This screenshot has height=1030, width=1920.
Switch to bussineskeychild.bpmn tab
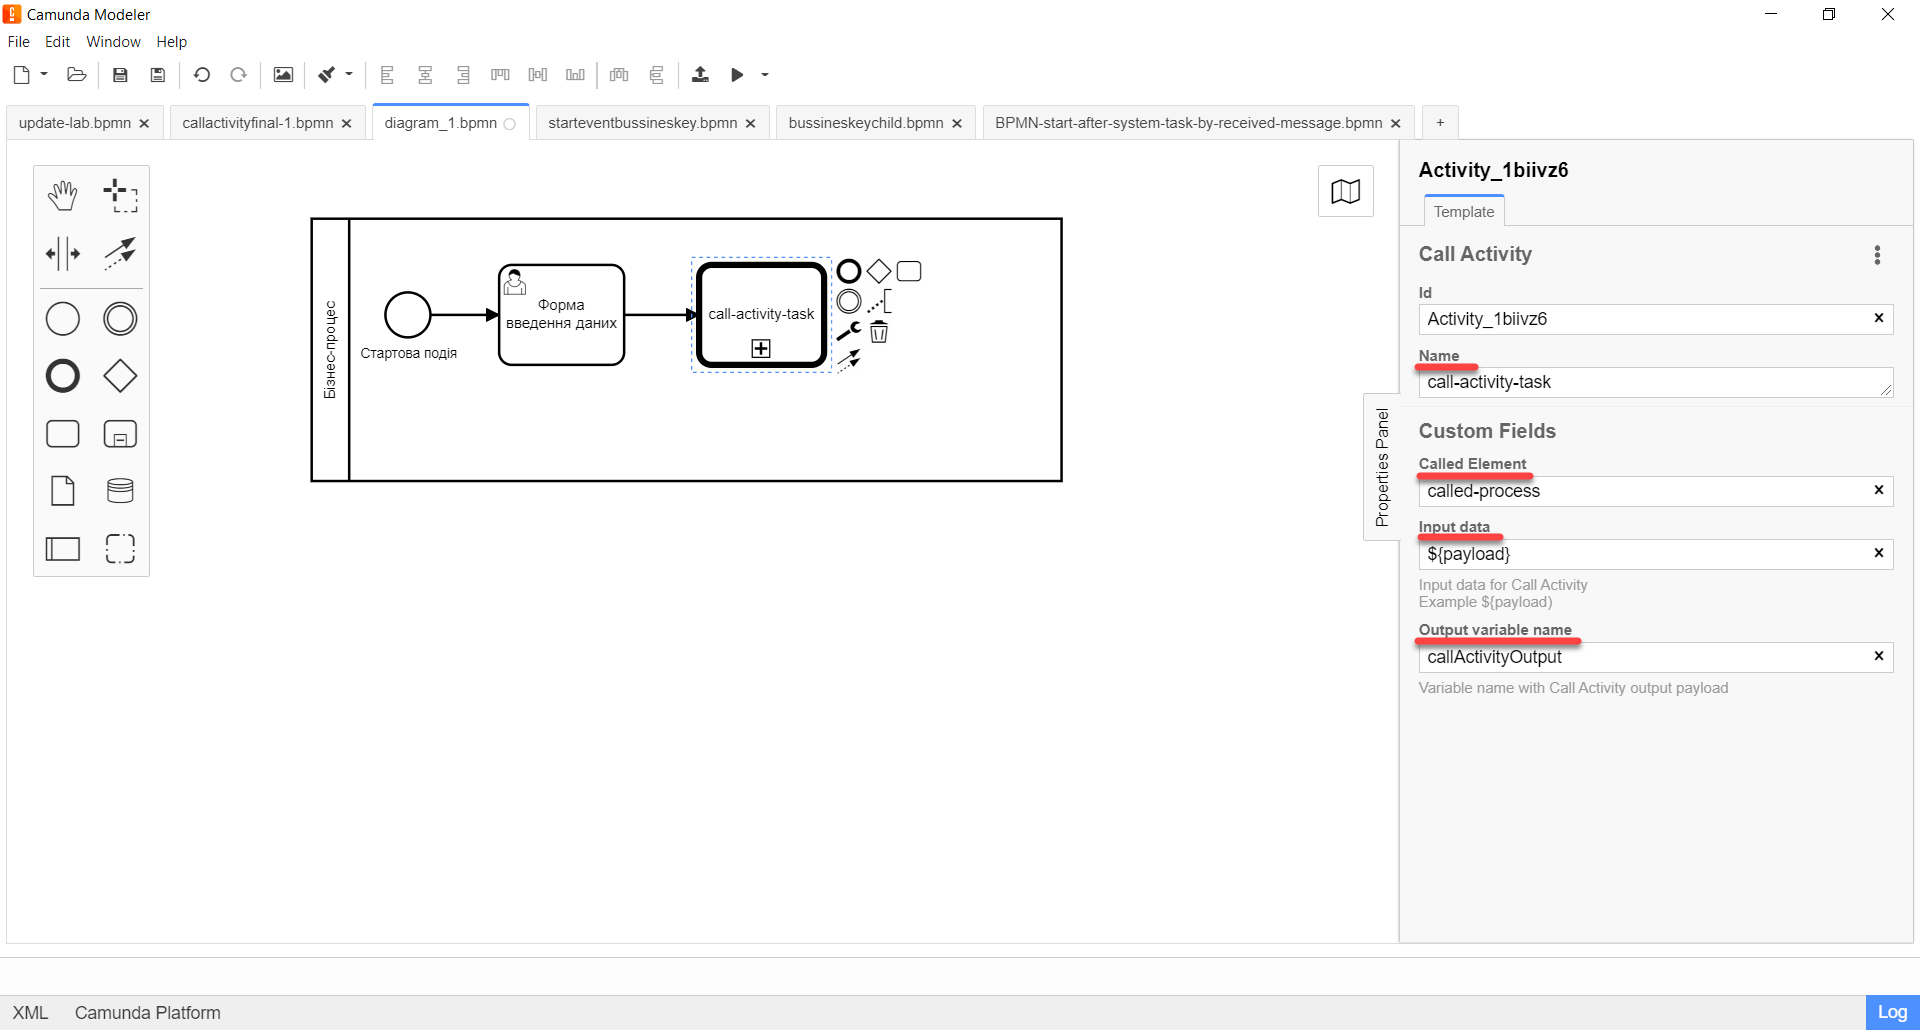coord(866,123)
